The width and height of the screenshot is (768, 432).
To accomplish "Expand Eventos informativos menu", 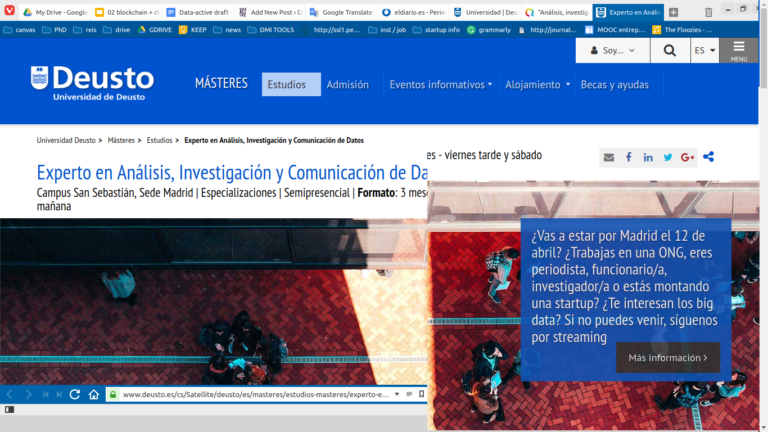I will coord(440,85).
